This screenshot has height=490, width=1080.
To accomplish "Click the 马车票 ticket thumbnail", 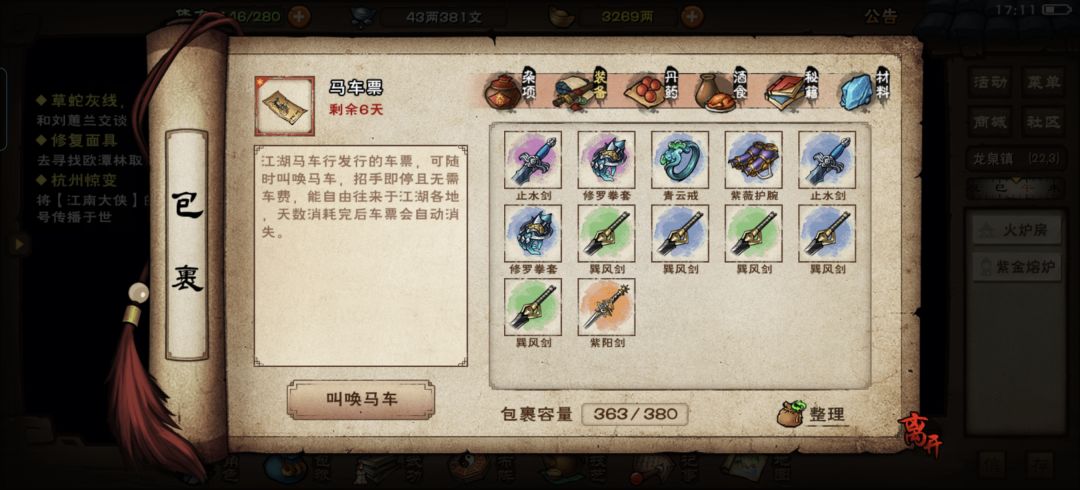I will point(284,105).
